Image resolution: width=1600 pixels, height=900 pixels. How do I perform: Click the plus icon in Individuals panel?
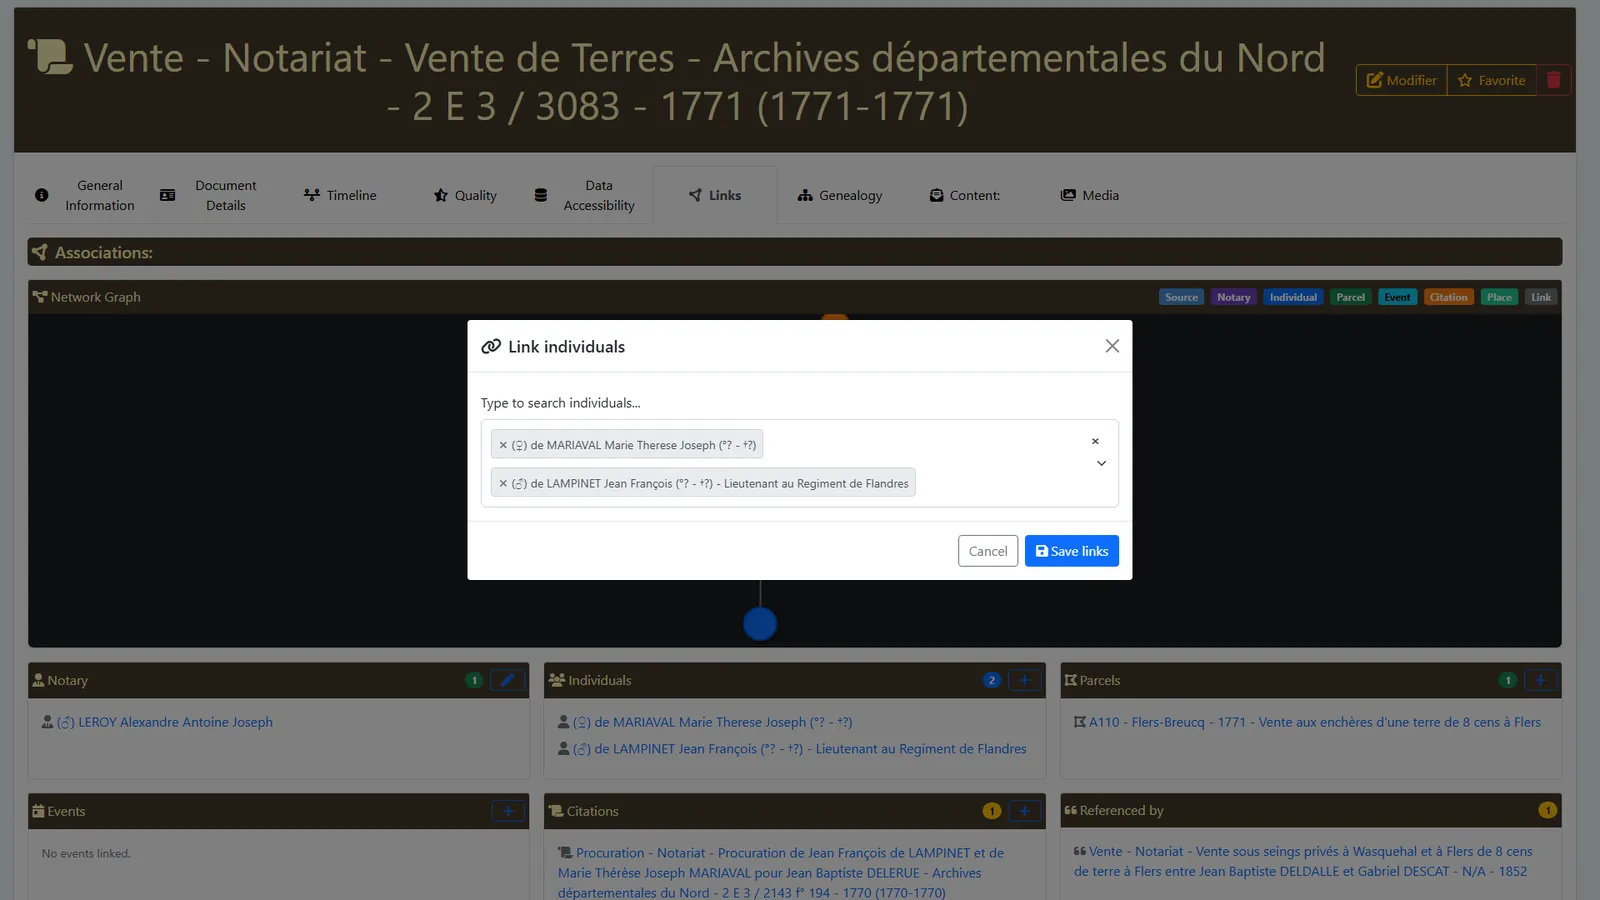(1024, 680)
